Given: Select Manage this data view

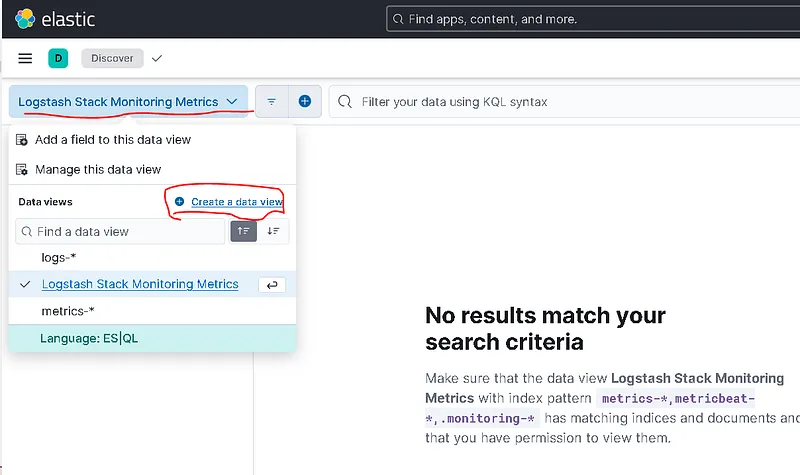Looking at the screenshot, I should [98, 169].
